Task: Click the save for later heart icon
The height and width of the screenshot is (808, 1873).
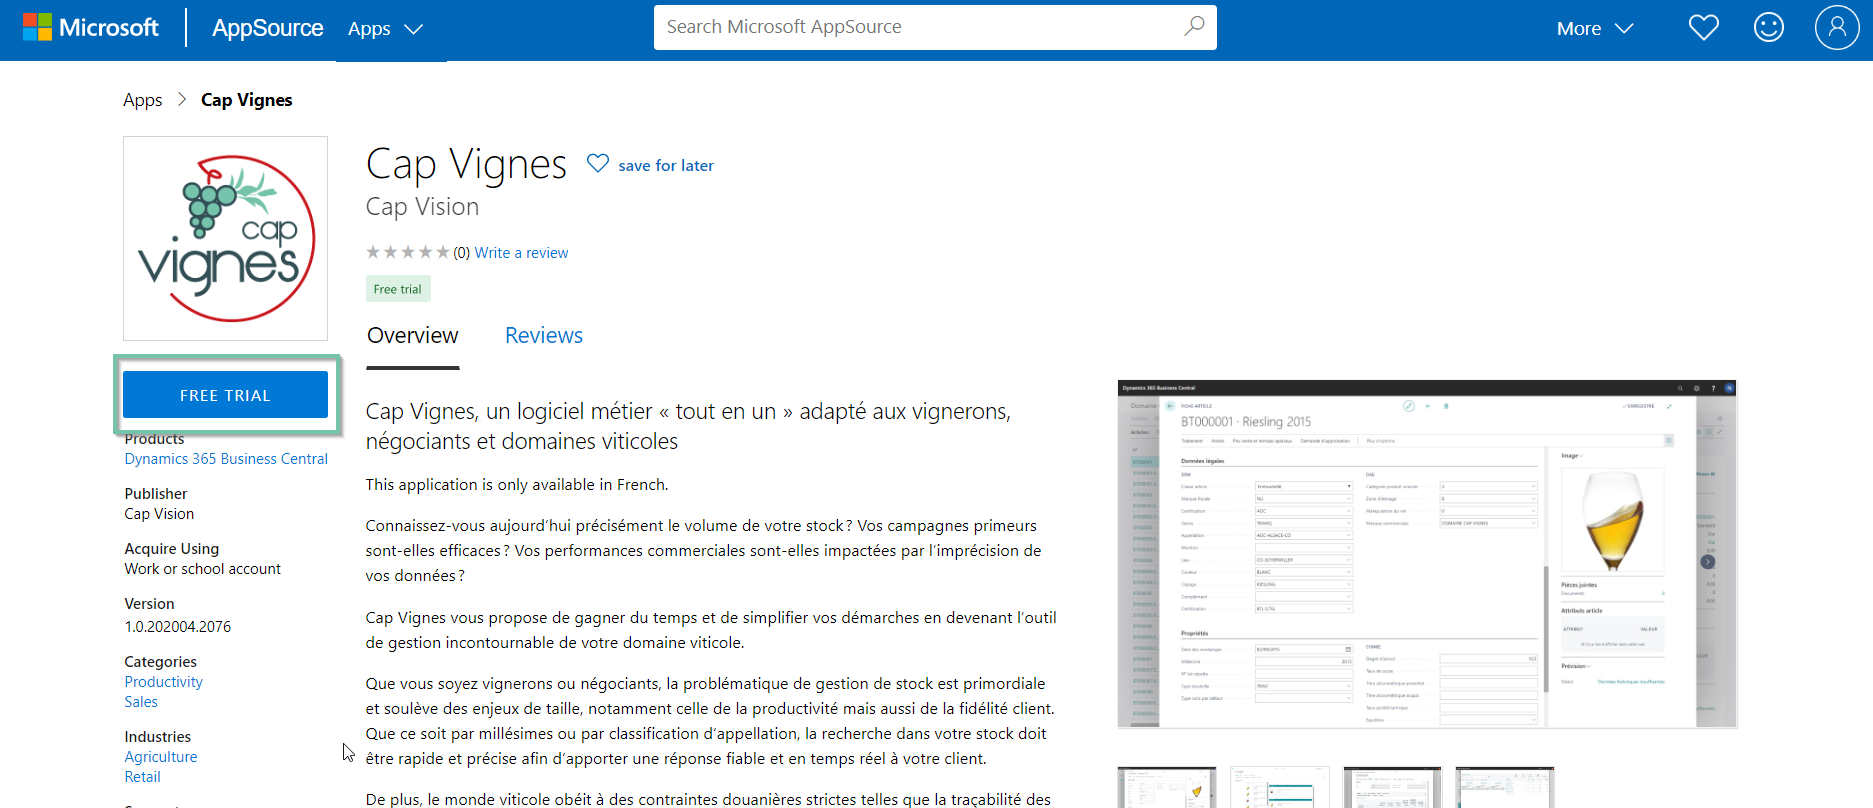Action: (x=598, y=163)
